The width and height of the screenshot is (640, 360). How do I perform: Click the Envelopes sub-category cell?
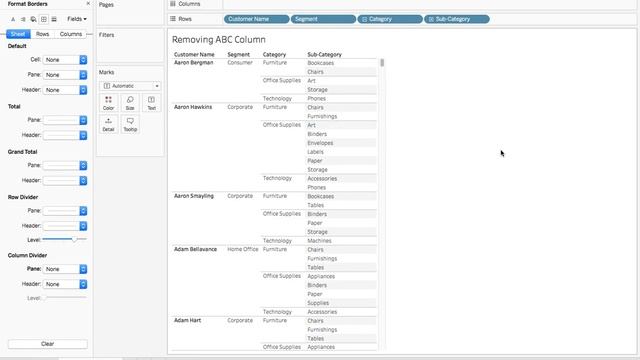tap(320, 143)
